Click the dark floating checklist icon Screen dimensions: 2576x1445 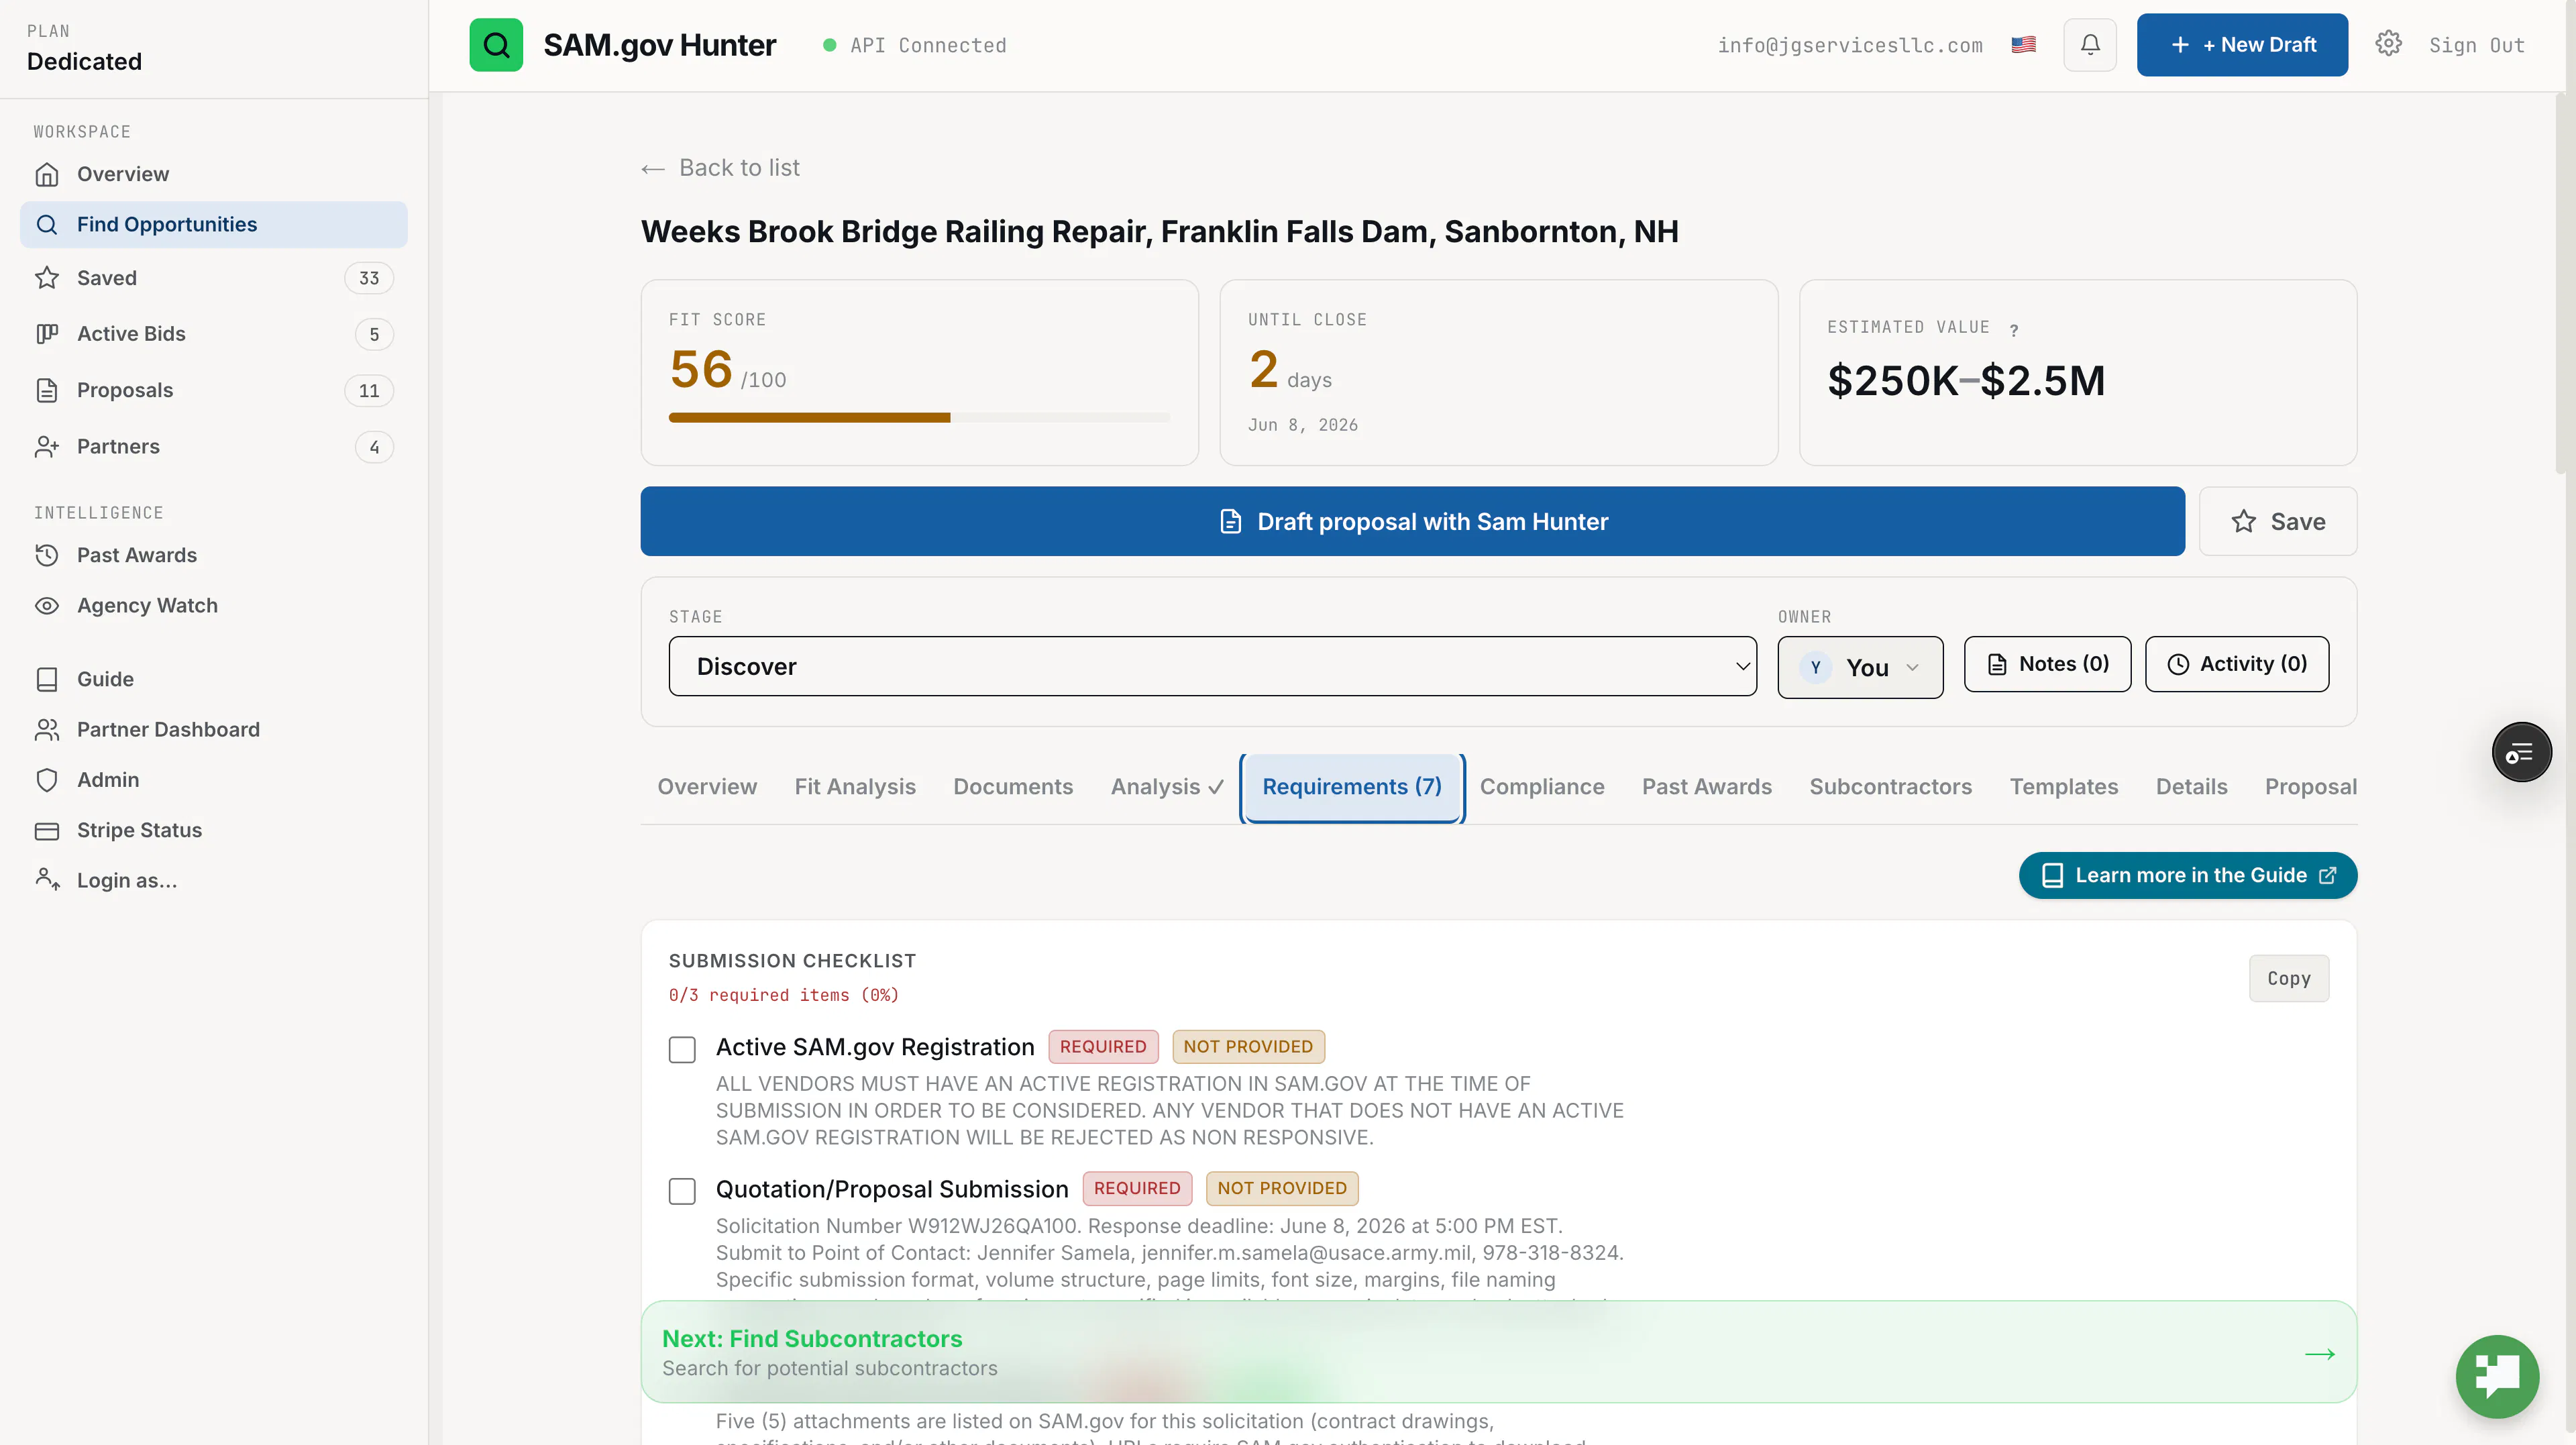coord(2521,752)
